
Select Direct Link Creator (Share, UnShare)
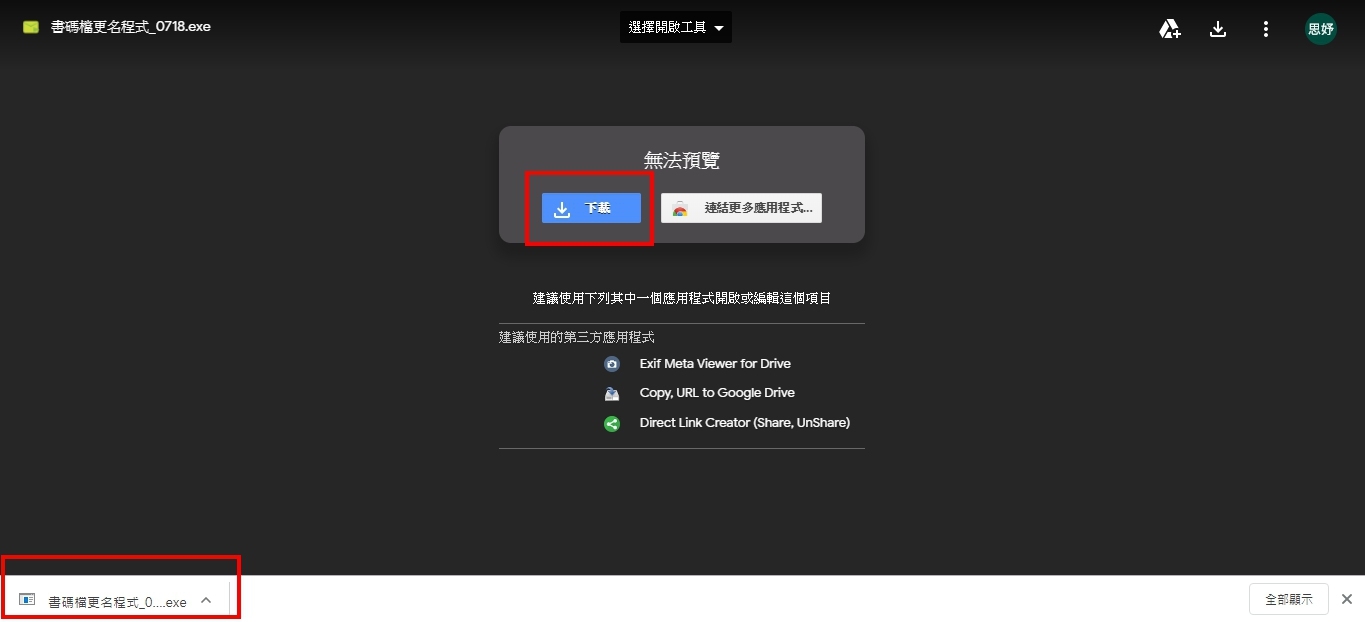pyautogui.click(x=745, y=423)
